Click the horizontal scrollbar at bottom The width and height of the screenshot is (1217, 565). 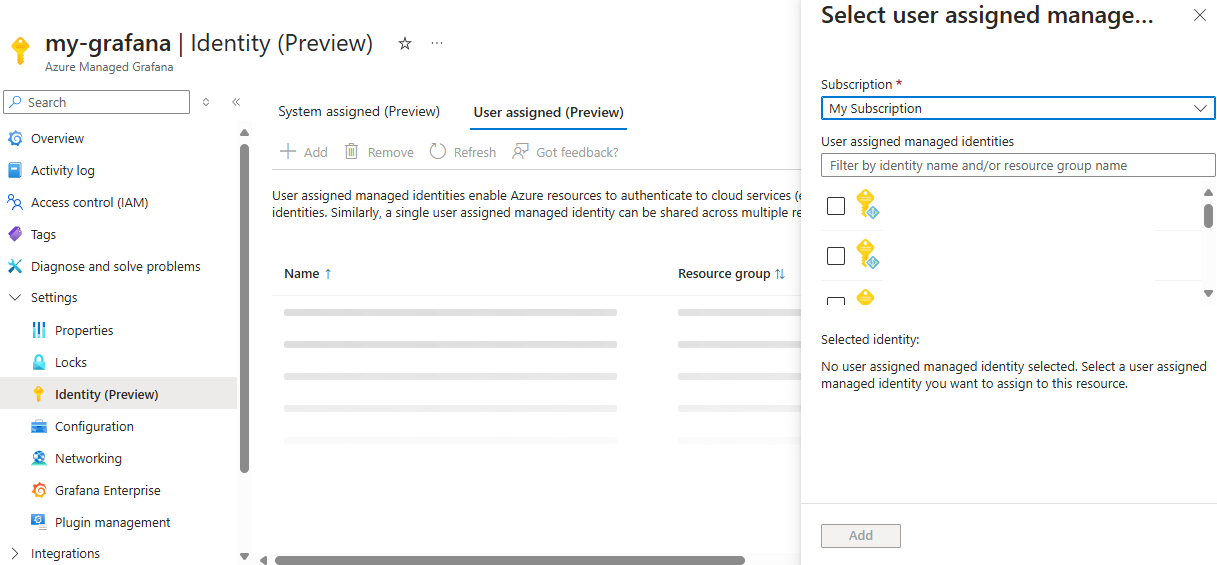pos(510,560)
